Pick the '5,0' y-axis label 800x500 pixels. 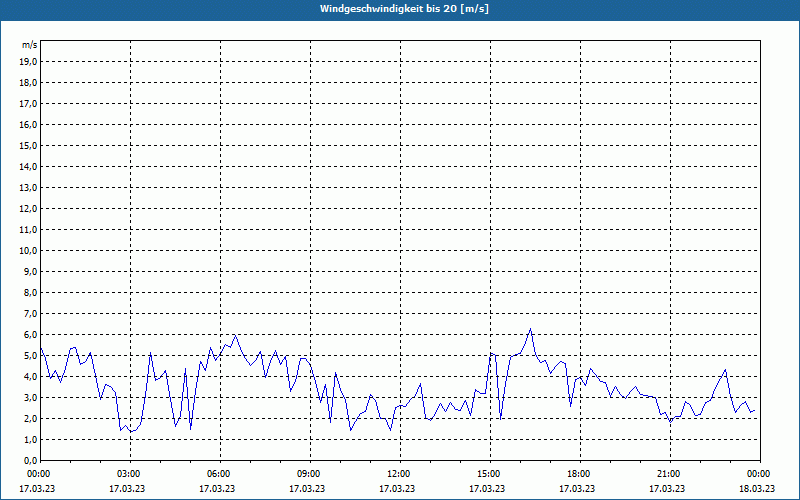coord(30,355)
